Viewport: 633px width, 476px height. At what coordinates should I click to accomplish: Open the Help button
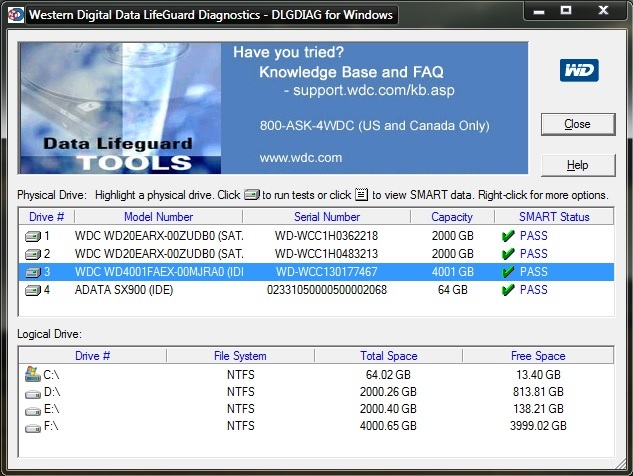(578, 165)
